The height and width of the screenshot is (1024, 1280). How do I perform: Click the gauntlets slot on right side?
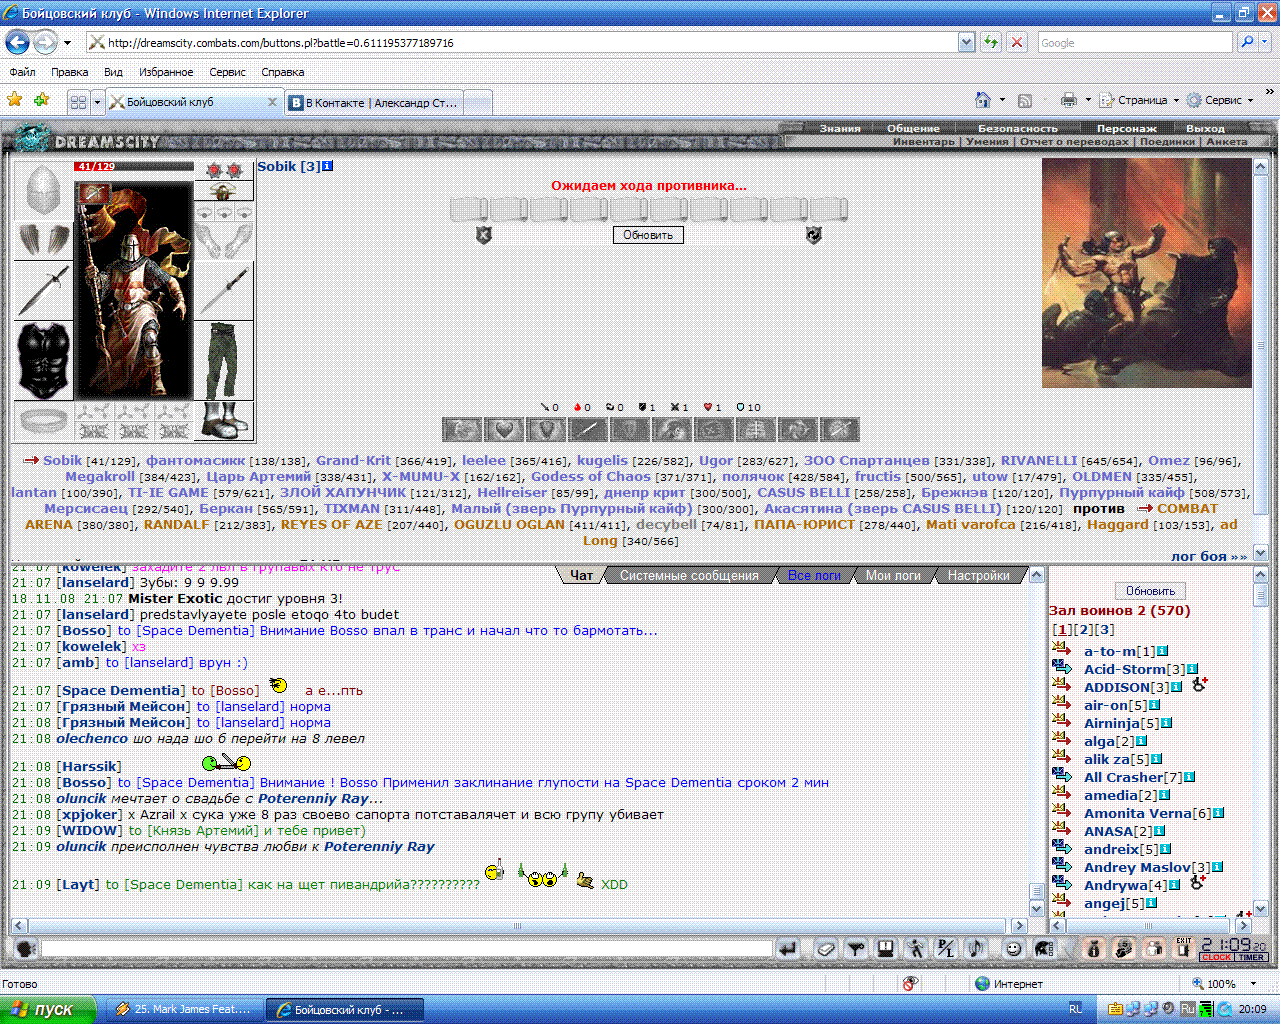tap(224, 241)
